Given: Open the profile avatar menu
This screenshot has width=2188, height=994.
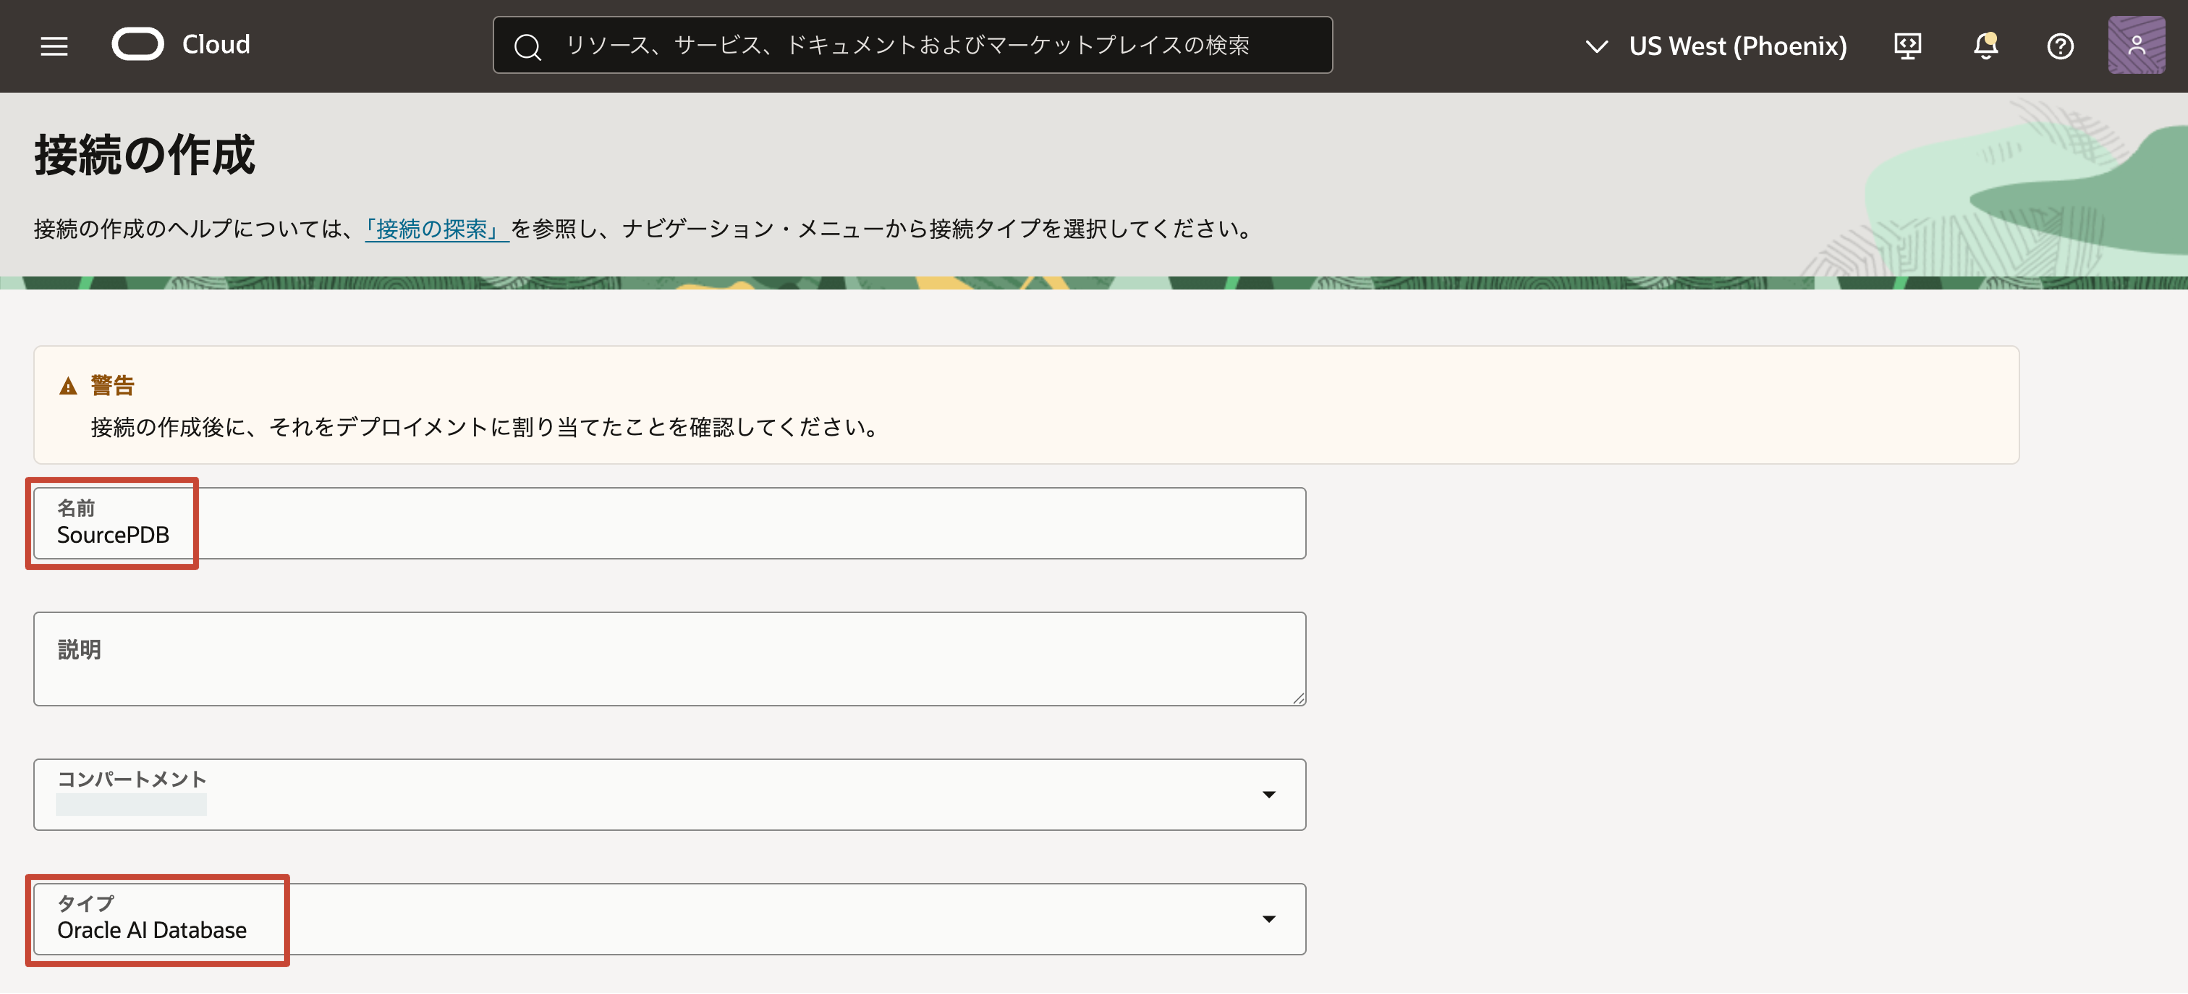Looking at the screenshot, I should point(2137,45).
